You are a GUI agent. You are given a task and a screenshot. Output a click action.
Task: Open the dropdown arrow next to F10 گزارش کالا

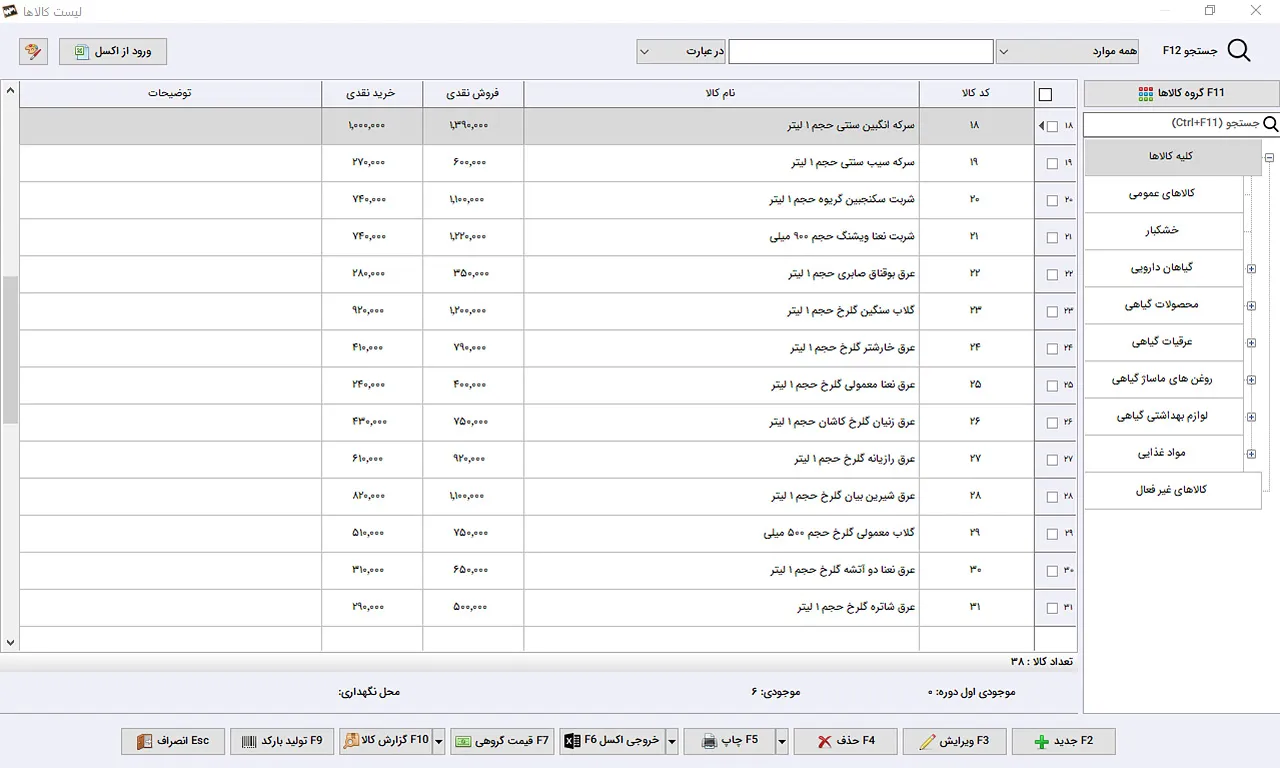click(439, 741)
